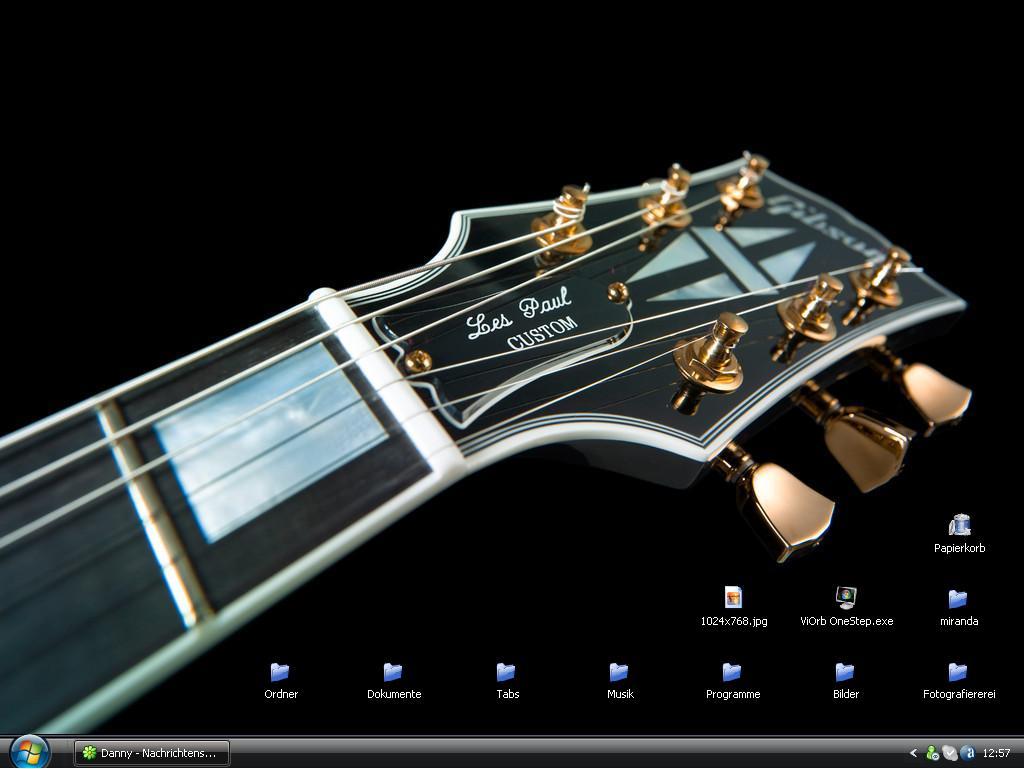Screen dimensions: 1024x769
Task: Click the green messenger buddy tray icon
Action: pos(933,753)
